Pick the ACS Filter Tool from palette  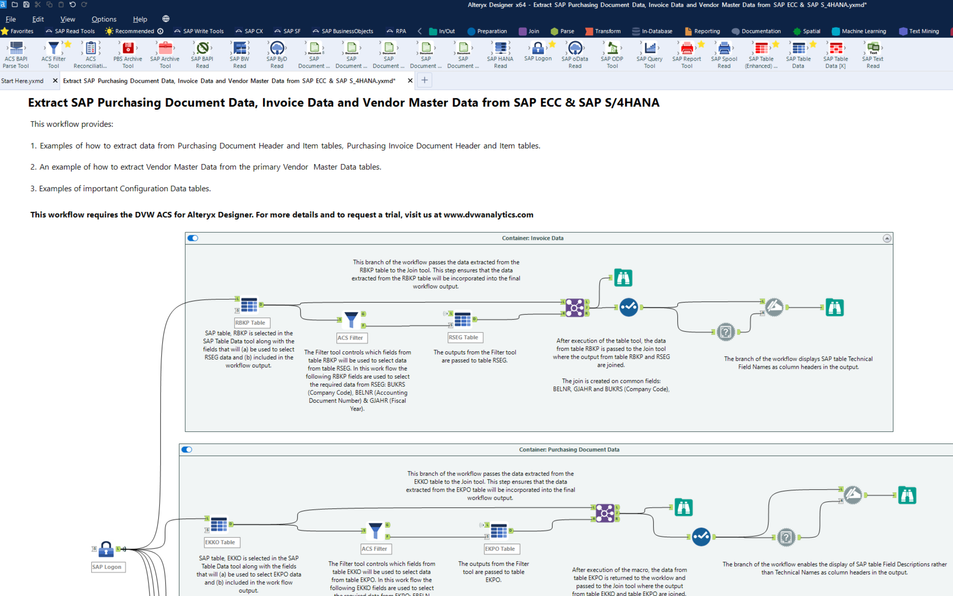tap(53, 55)
